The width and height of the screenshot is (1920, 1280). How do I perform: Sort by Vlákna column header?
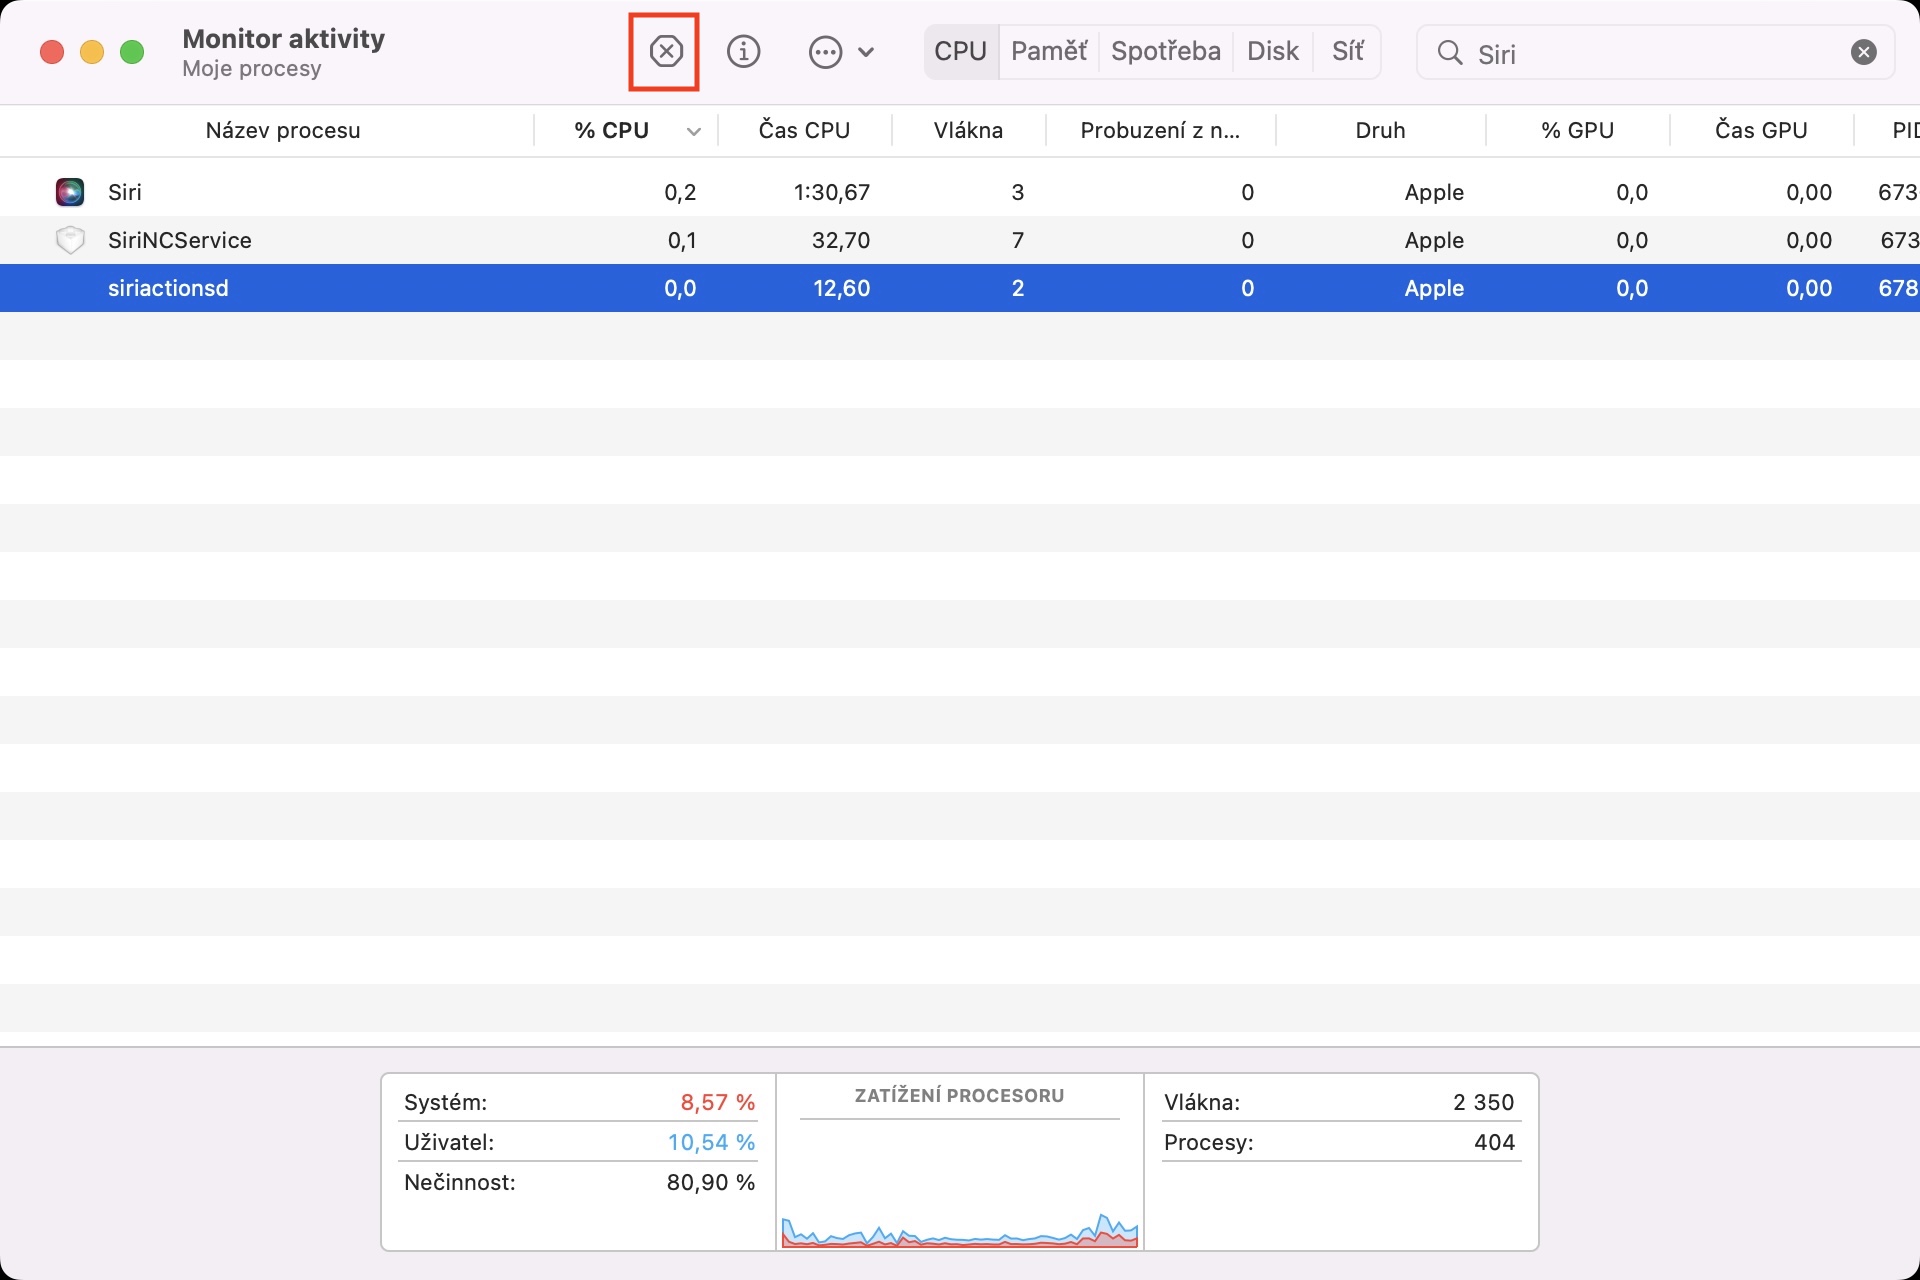coord(967,130)
